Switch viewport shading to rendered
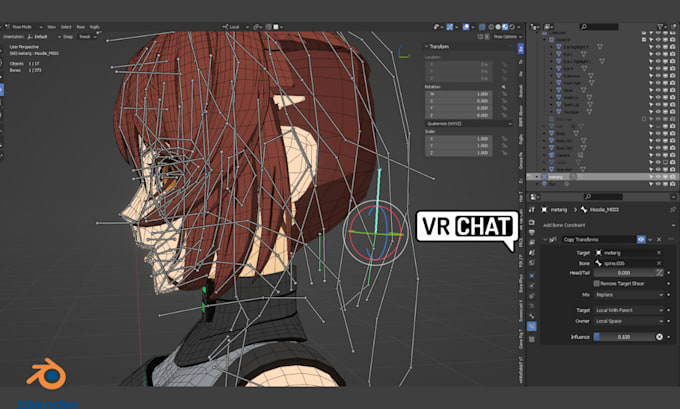 pyautogui.click(x=512, y=27)
